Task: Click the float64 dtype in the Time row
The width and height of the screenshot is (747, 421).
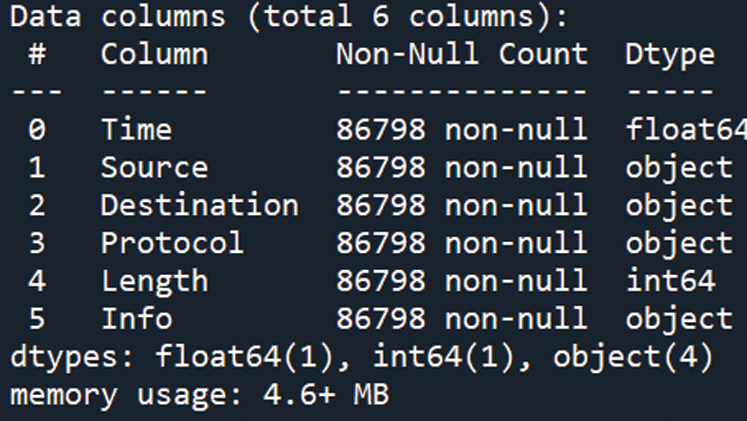Action: (686, 129)
